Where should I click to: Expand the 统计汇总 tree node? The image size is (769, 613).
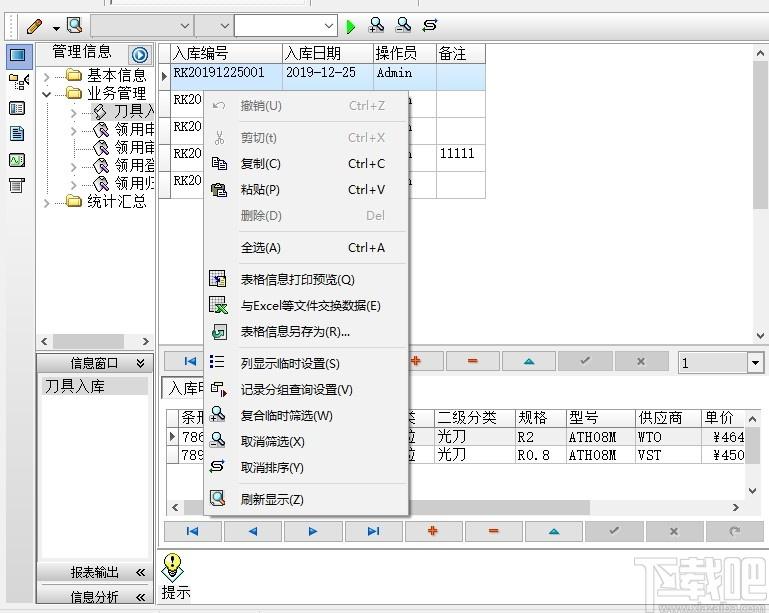[x=46, y=203]
